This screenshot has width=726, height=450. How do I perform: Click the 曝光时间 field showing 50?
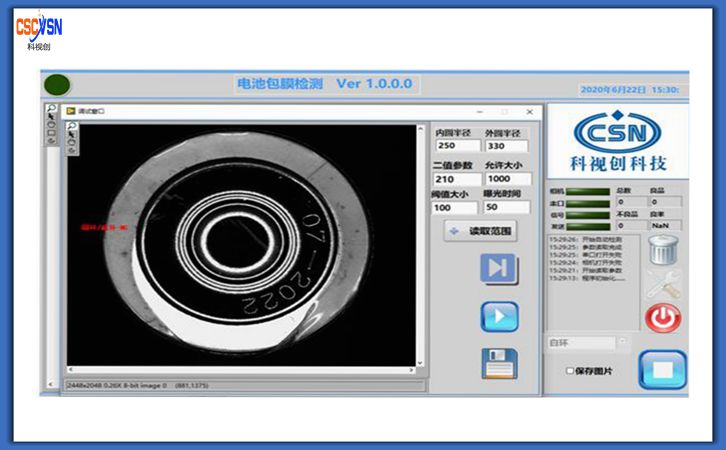[507, 207]
